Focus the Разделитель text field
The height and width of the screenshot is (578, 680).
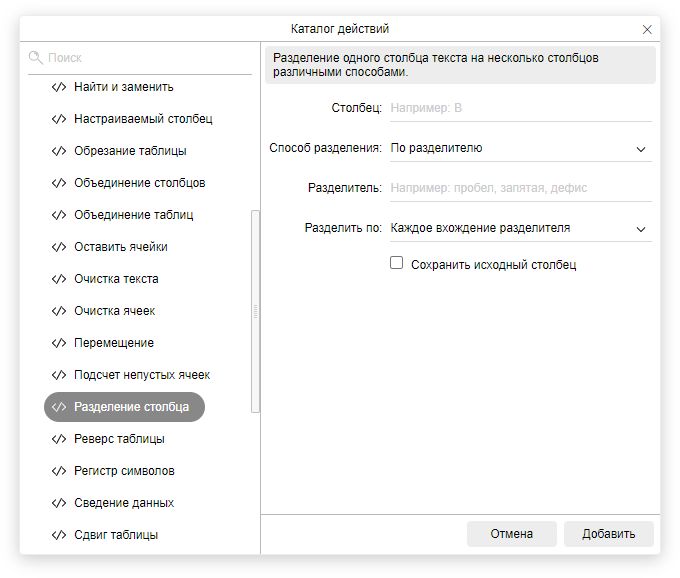[x=520, y=188]
